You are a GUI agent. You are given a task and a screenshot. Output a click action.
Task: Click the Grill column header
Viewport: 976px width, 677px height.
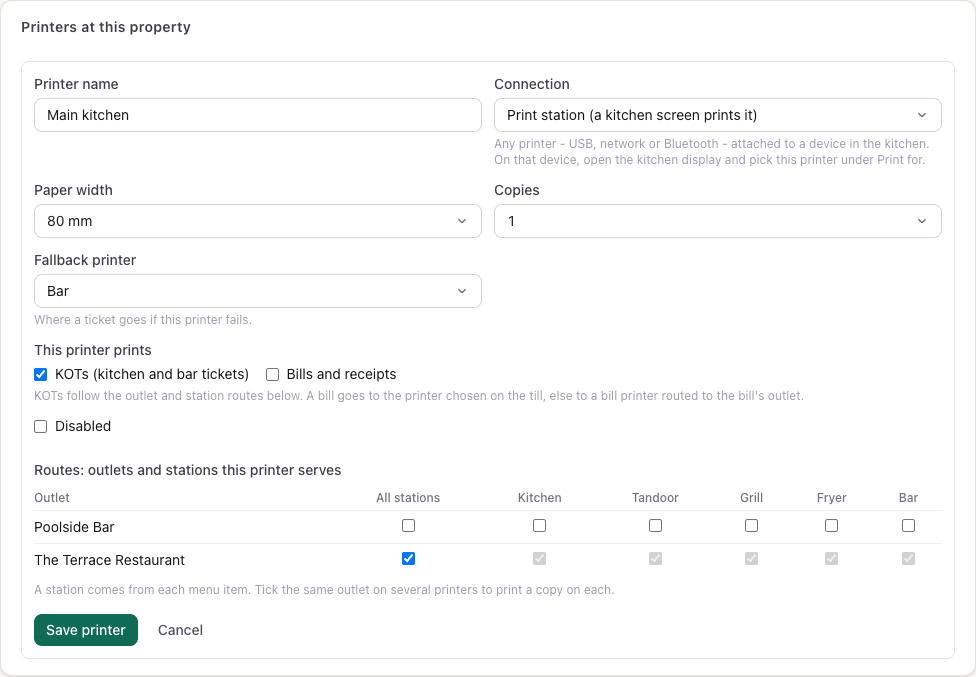(751, 498)
